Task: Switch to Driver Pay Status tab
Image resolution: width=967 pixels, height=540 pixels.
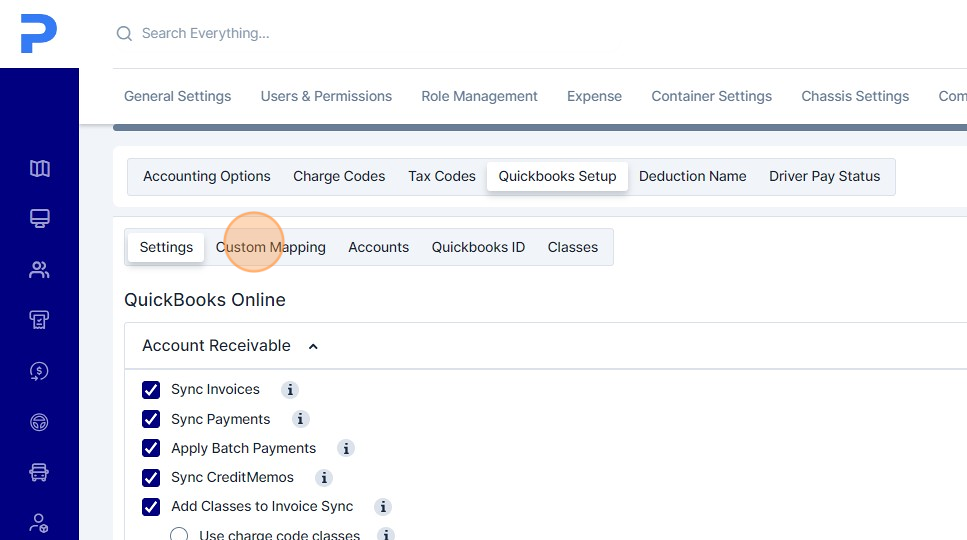Action: point(825,176)
